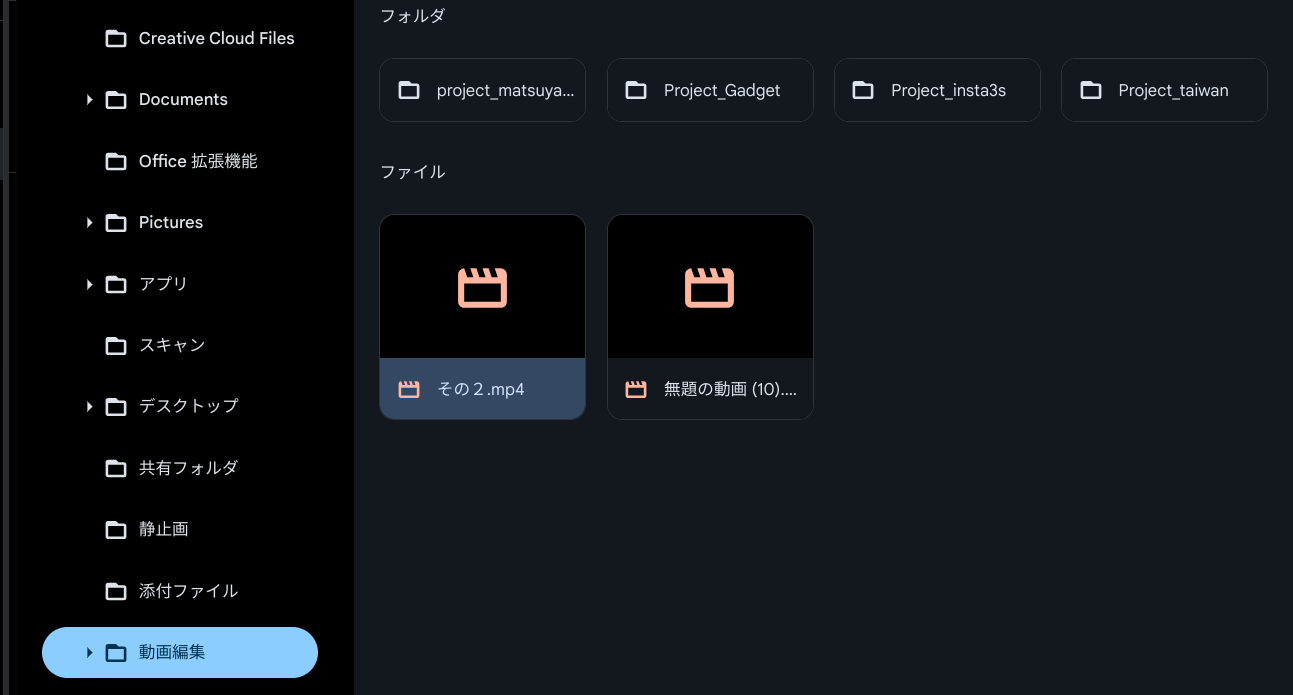Viewport: 1293px width, 695px height.
Task: Click the アプリ folder icon
Action: coord(116,284)
